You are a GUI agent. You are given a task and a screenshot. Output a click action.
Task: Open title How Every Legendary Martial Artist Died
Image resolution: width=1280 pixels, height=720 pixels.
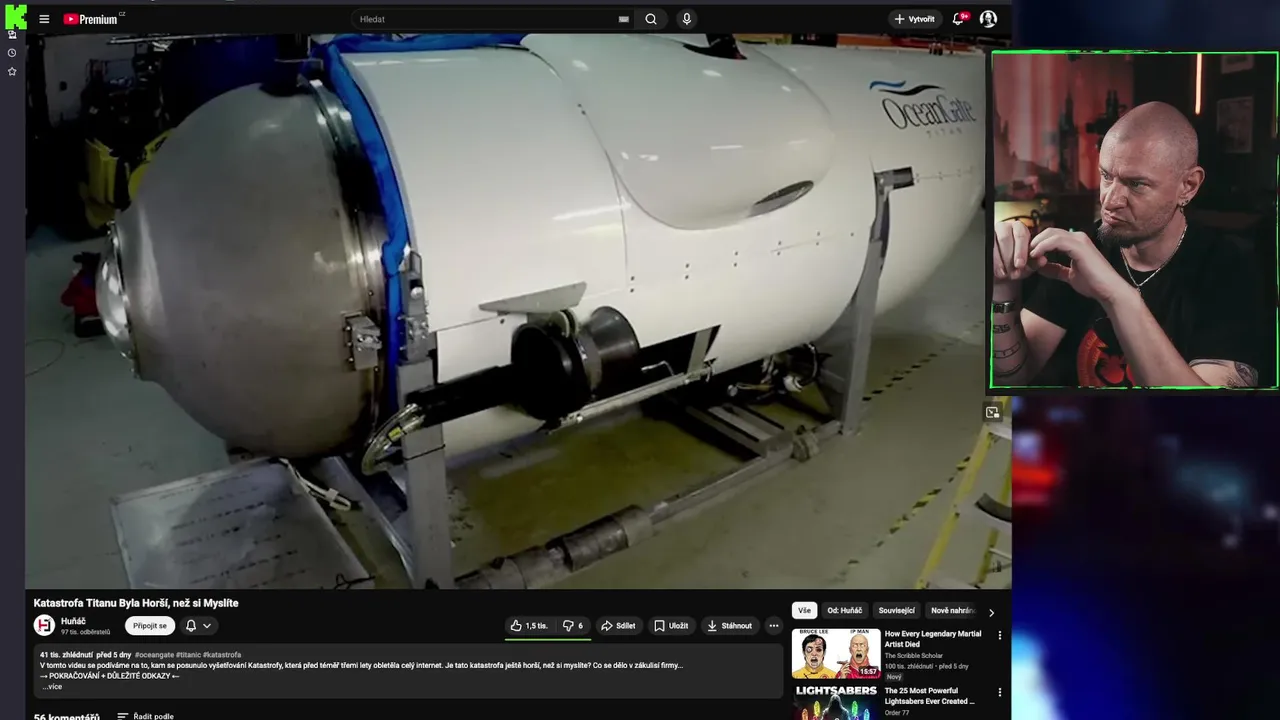coord(933,639)
